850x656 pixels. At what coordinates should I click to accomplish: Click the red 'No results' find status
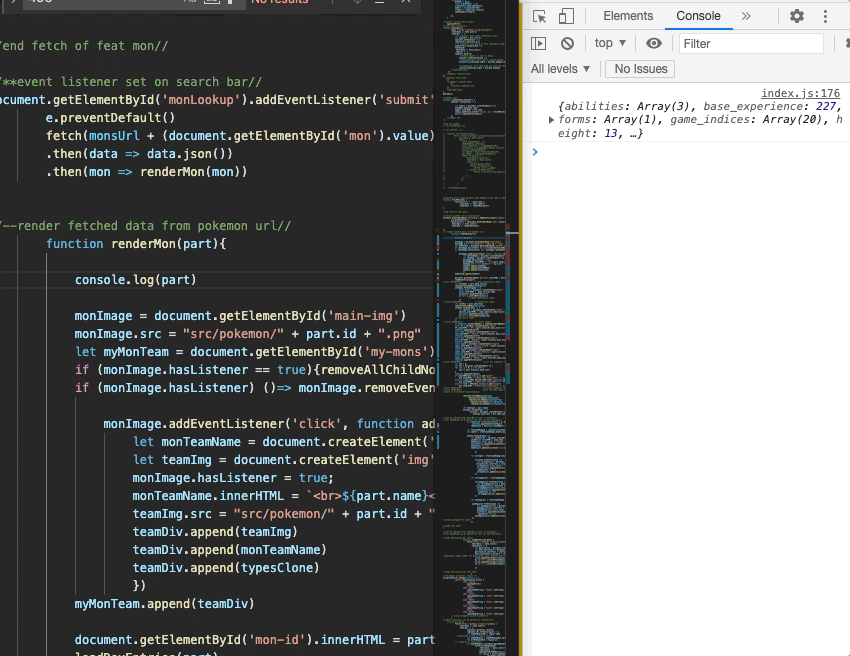(x=280, y=2)
